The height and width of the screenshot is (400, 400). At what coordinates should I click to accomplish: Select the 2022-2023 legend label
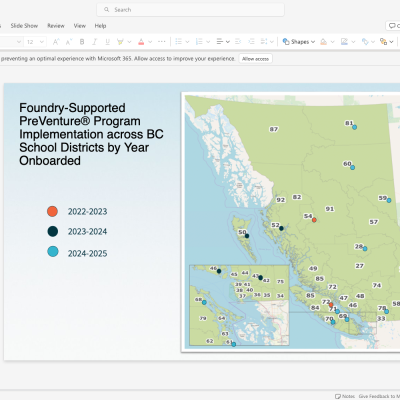88,212
